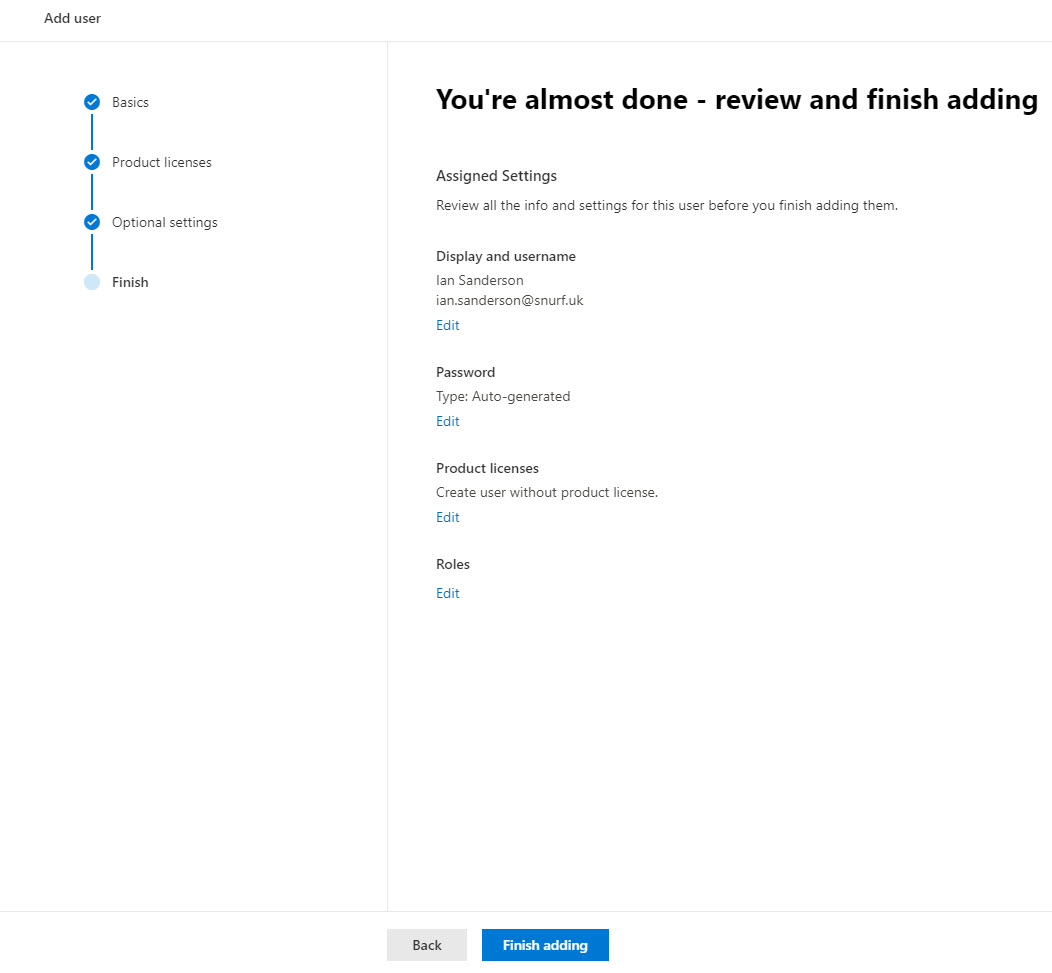Select the Optional settings wizard step
The height and width of the screenshot is (973, 1052).
tap(164, 222)
